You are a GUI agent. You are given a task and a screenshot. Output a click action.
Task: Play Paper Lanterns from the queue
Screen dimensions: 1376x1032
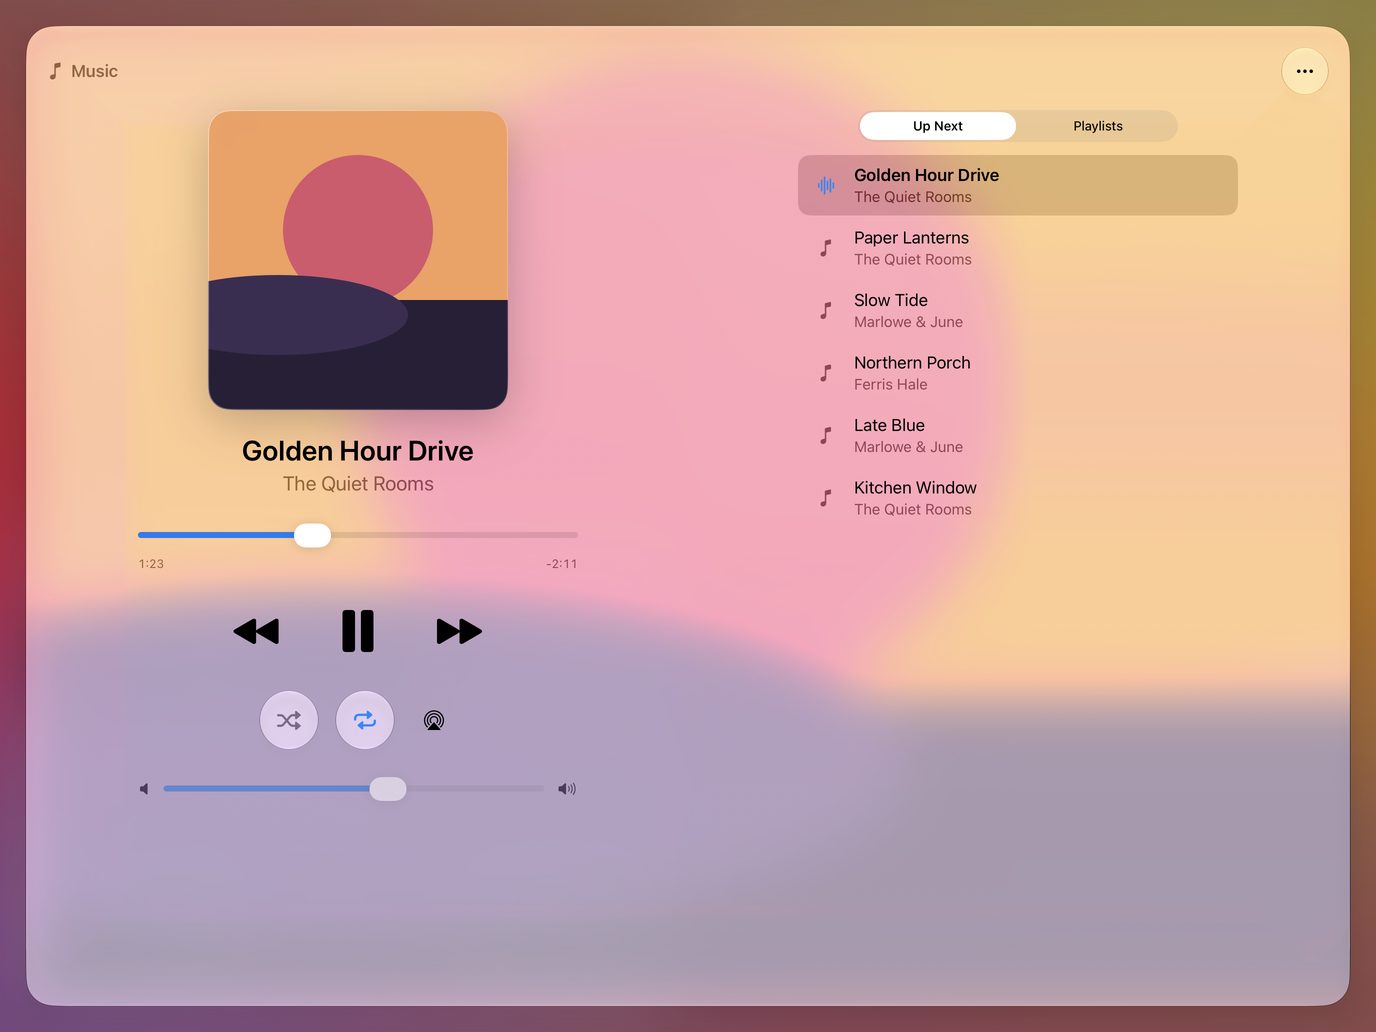click(x=1018, y=248)
